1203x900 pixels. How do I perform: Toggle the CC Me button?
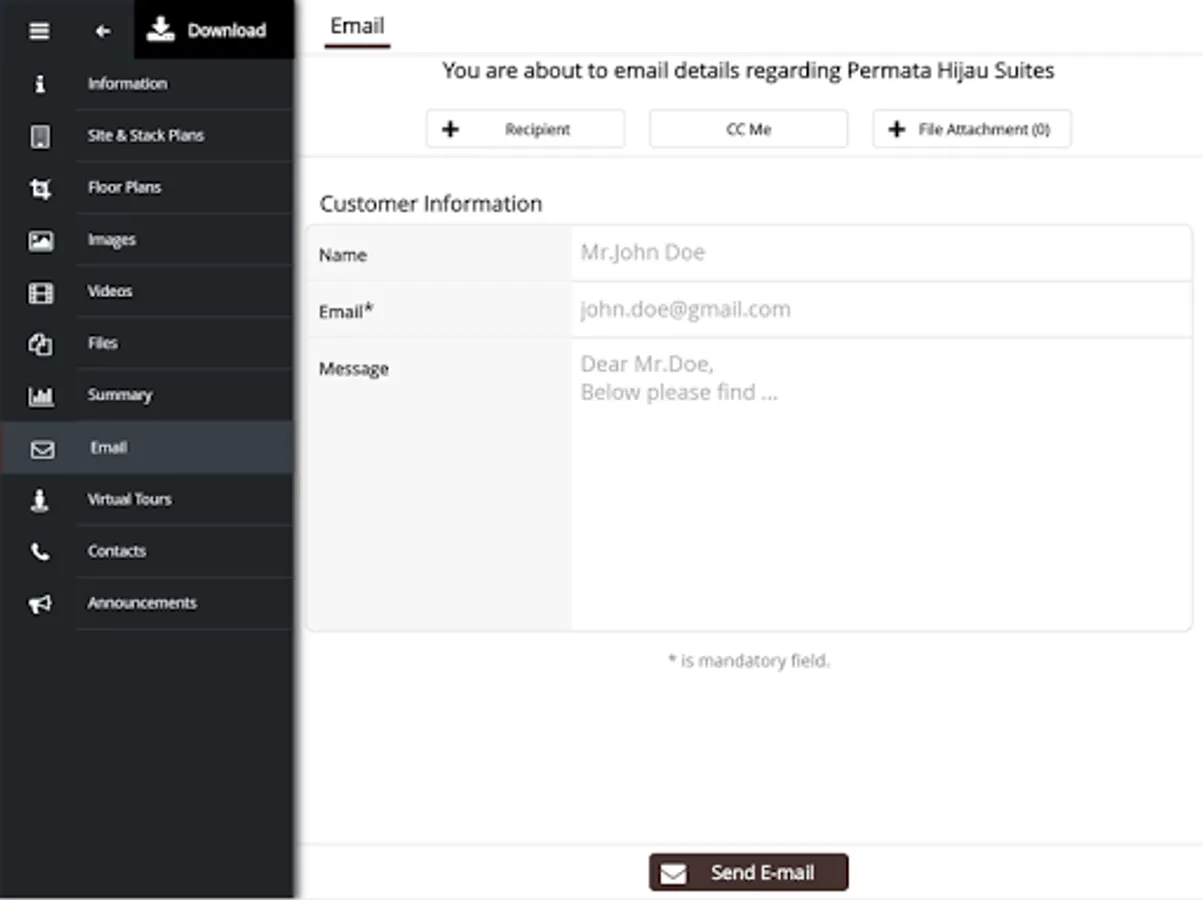tap(748, 129)
